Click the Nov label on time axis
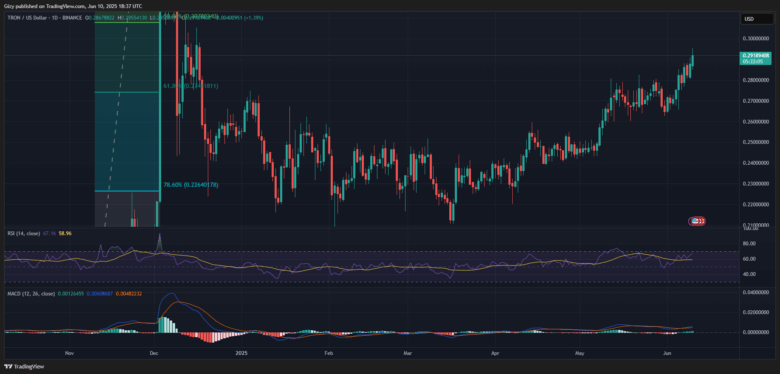The image size is (780, 374). point(69,353)
